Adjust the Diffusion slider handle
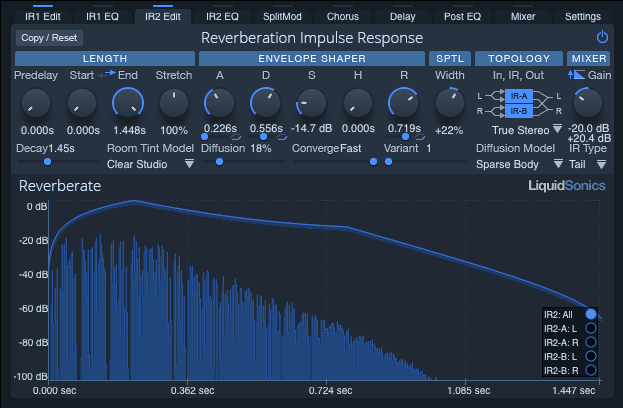 [x=219, y=162]
